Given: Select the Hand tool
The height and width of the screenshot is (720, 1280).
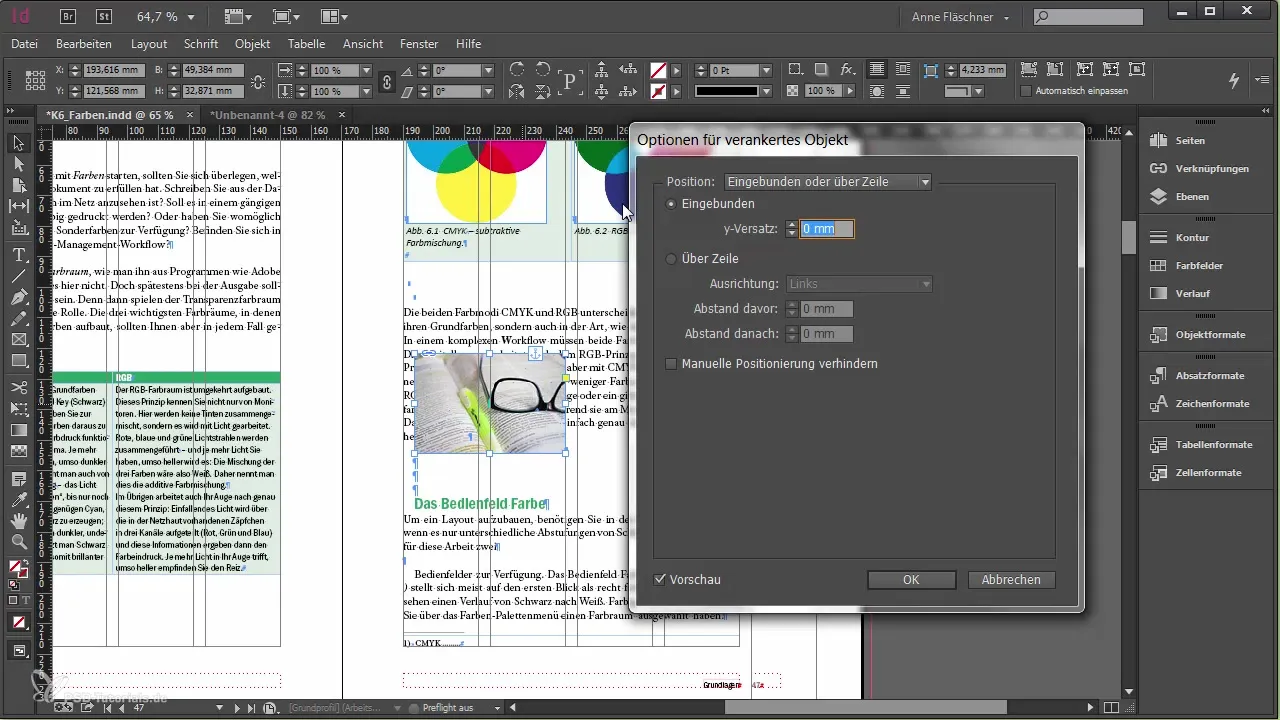Looking at the screenshot, I should tap(18, 521).
